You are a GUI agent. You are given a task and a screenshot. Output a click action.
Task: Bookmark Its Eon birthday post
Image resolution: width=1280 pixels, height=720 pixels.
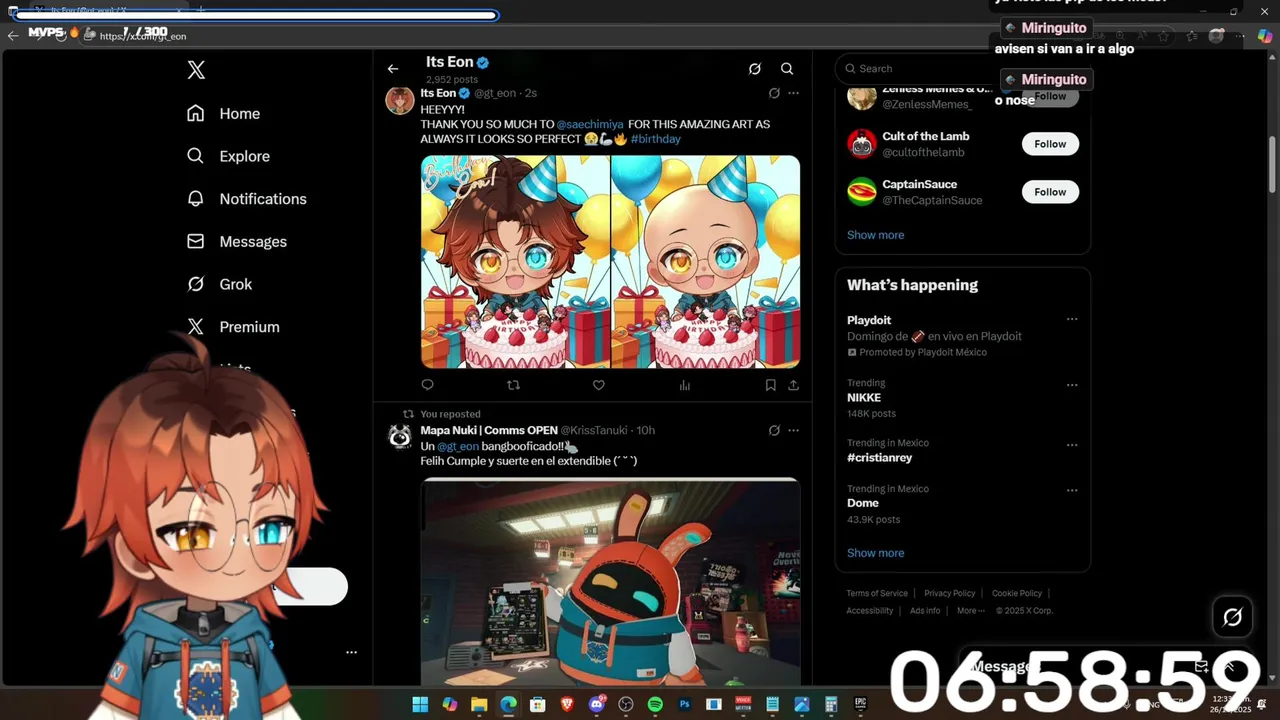tap(770, 385)
